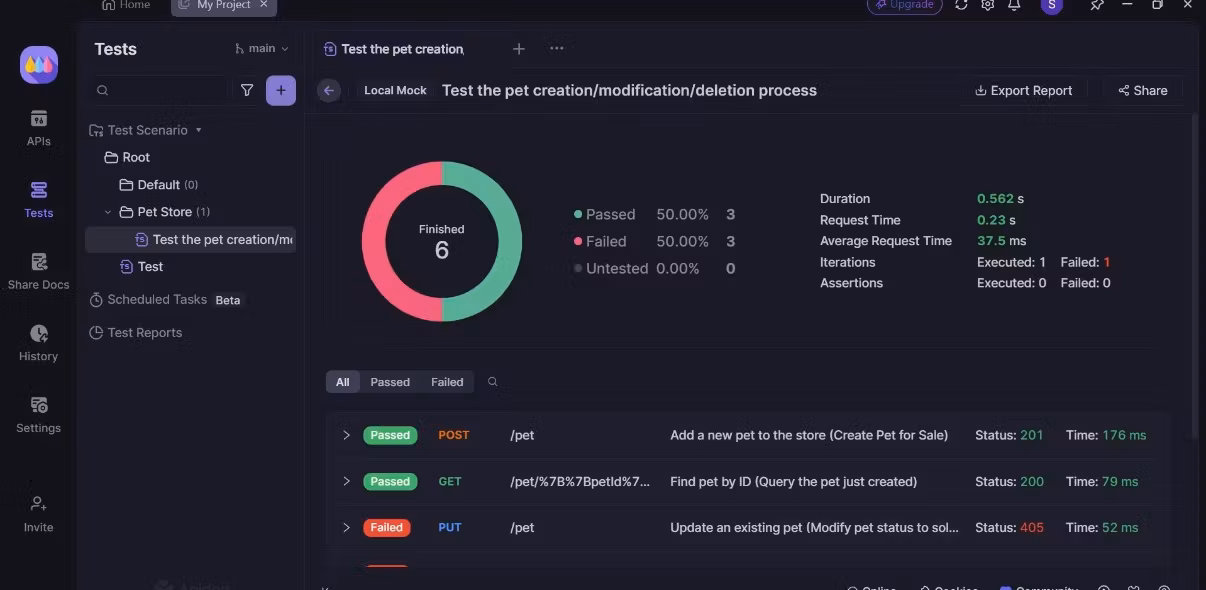This screenshot has height=590, width=1206.
Task: Open the History panel icon
Action: [38, 343]
